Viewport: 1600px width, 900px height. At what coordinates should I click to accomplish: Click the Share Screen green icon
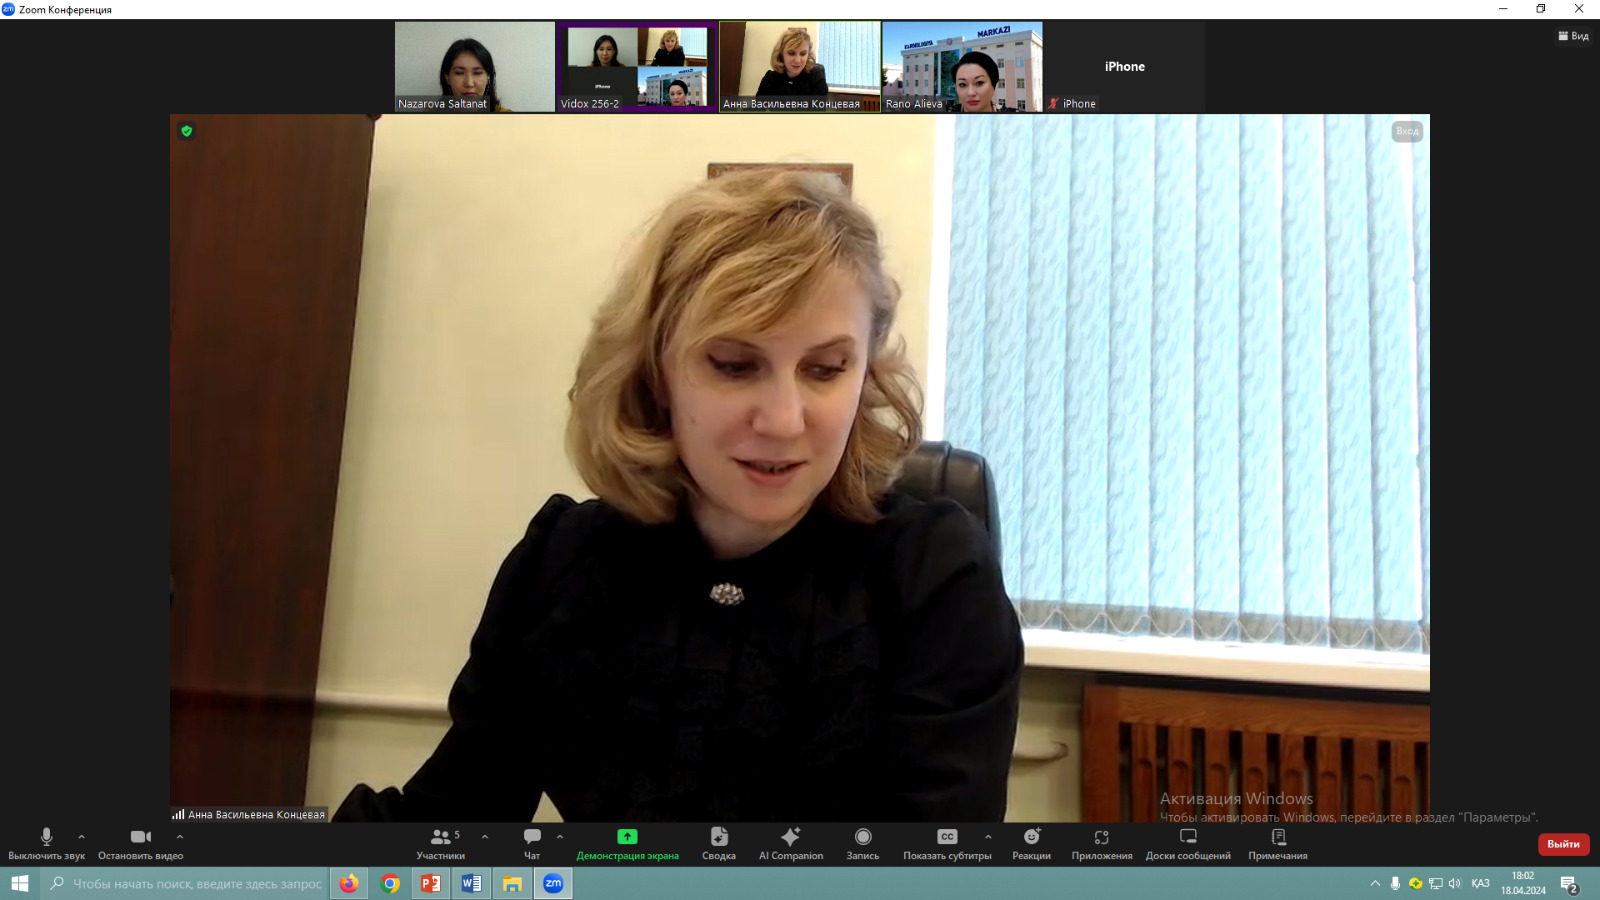(627, 837)
